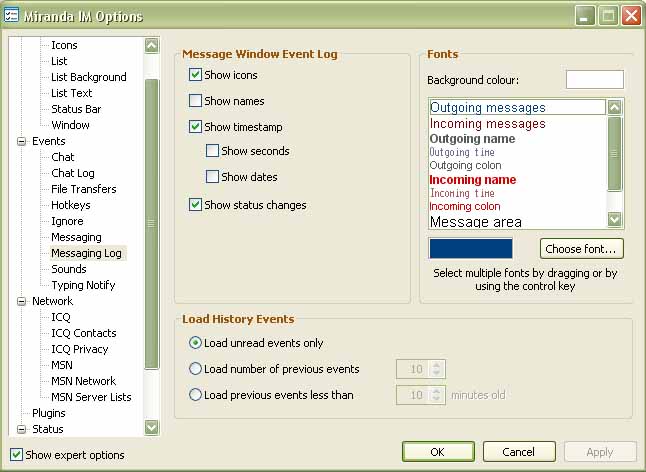The image size is (646, 472).
Task: Click fonts list scroll down arrow
Action: pos(614,219)
